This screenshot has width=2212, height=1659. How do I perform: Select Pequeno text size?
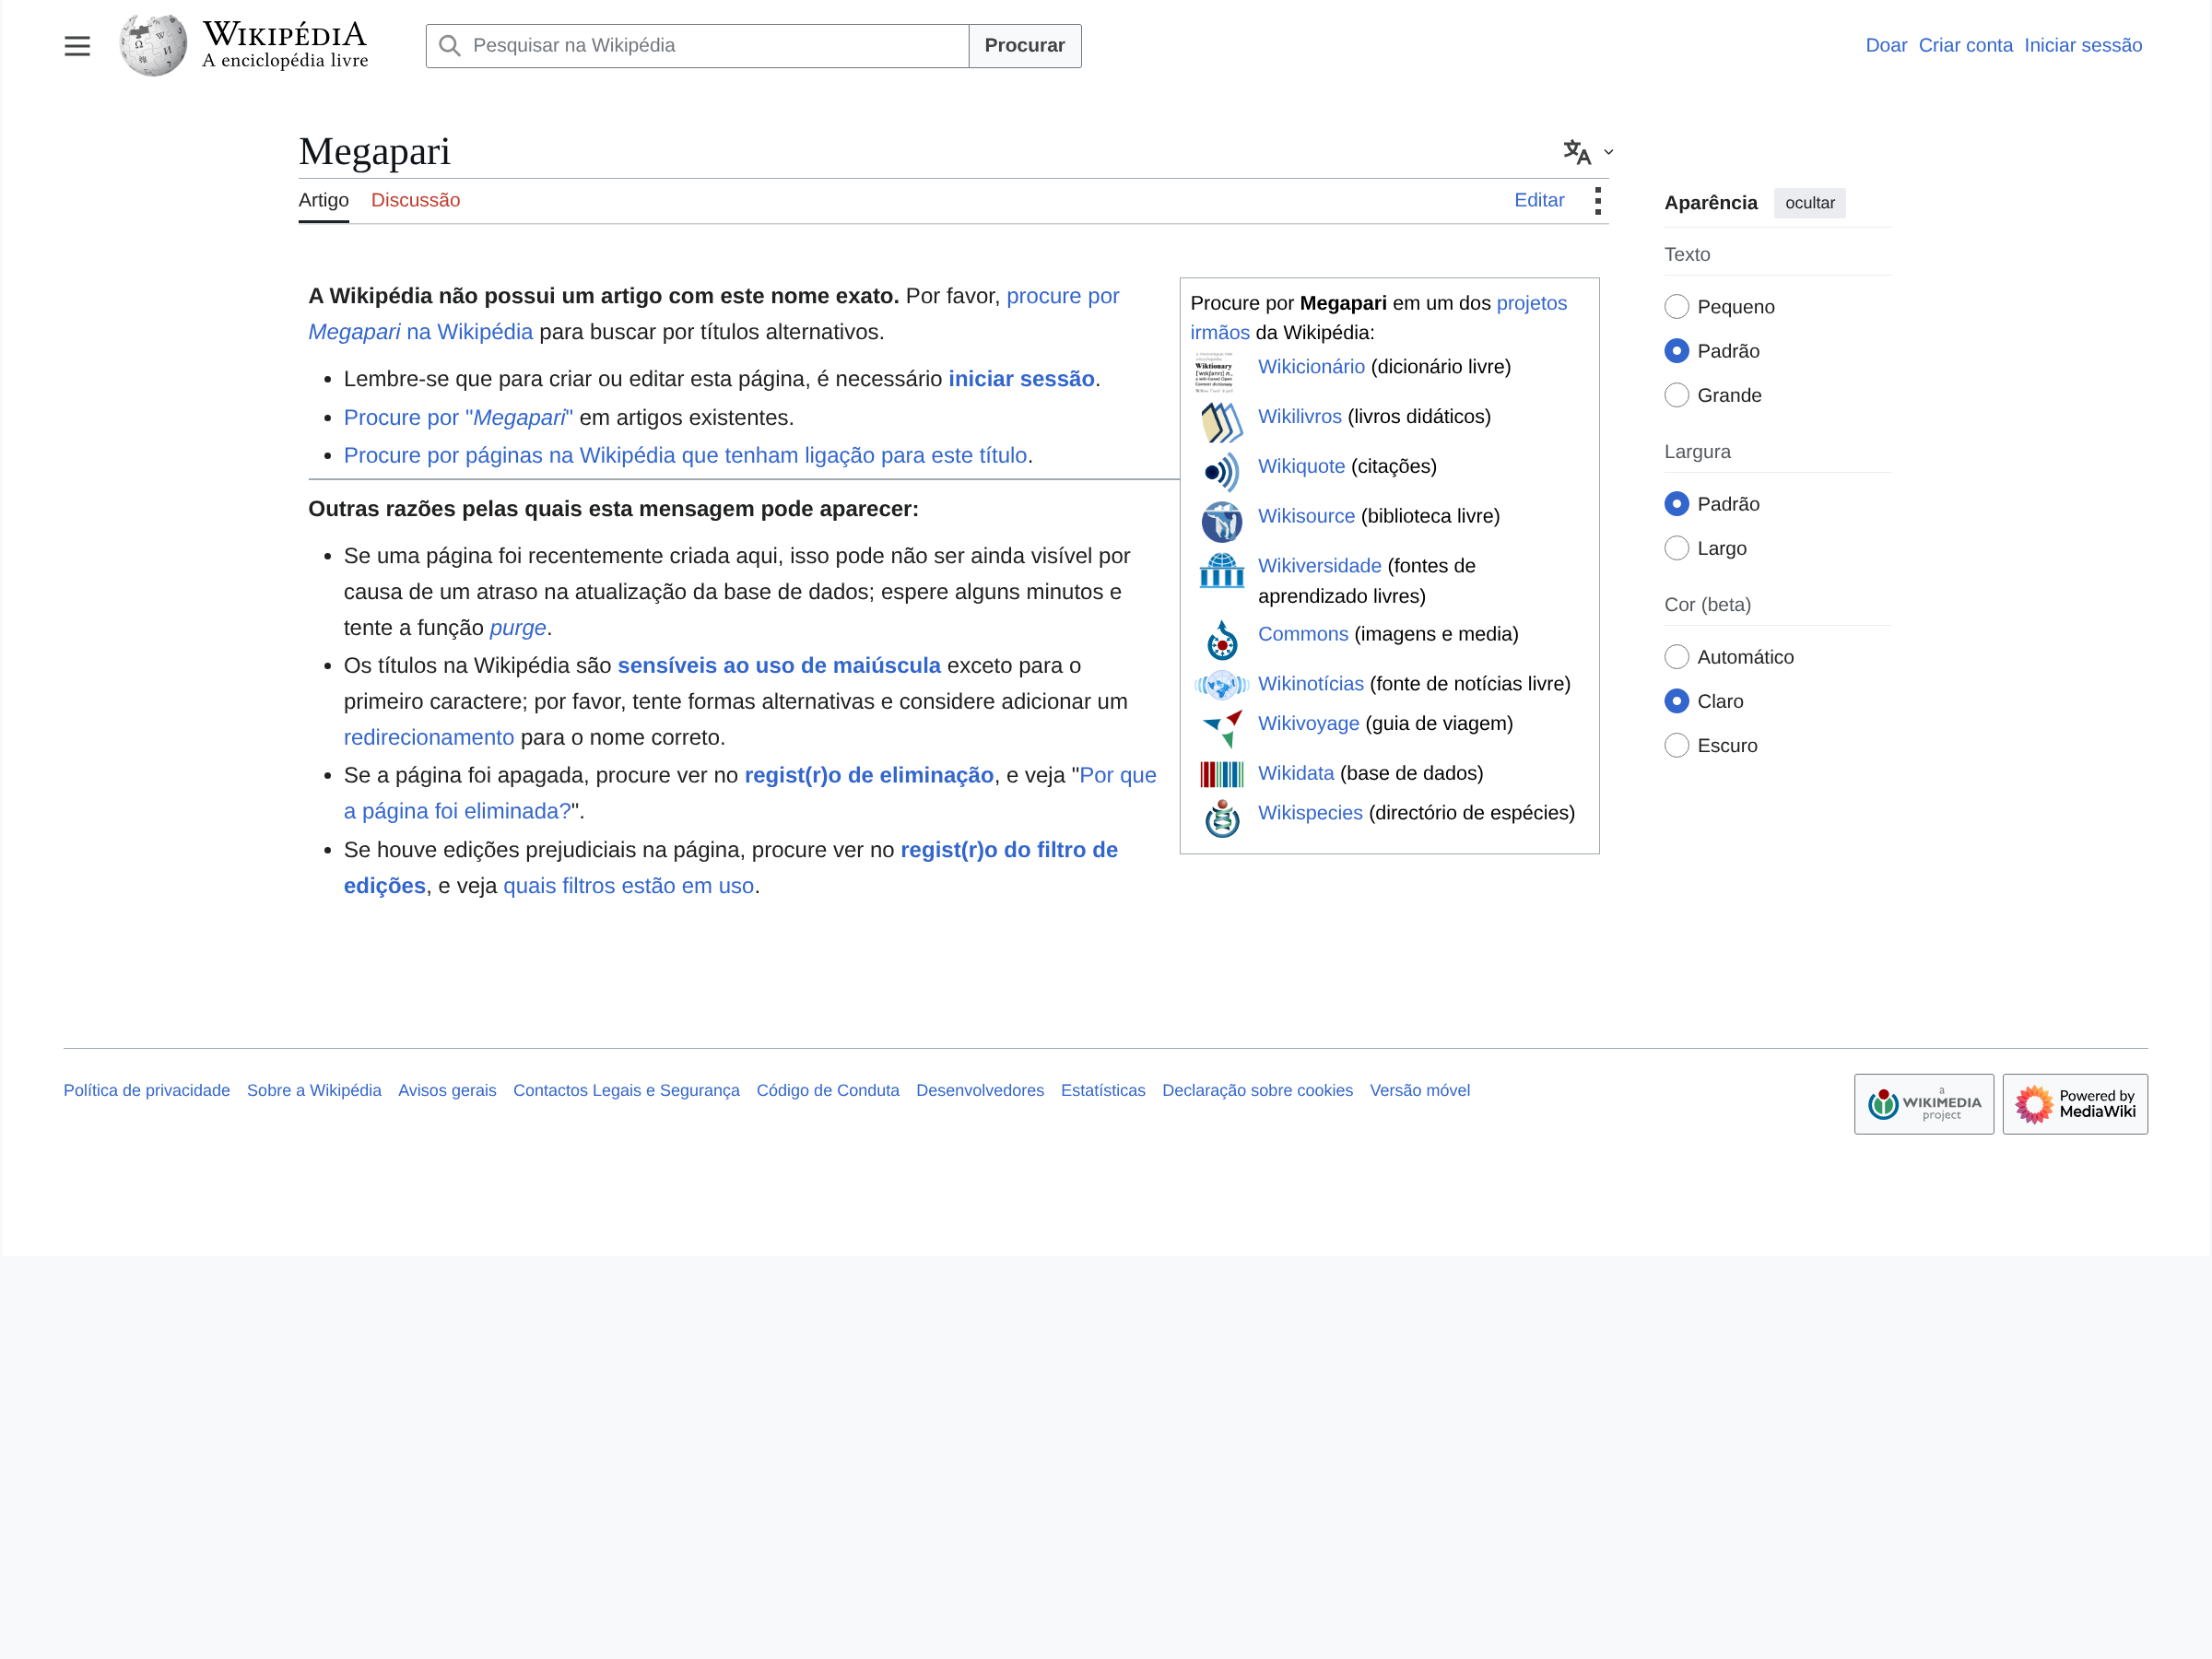pos(1677,307)
